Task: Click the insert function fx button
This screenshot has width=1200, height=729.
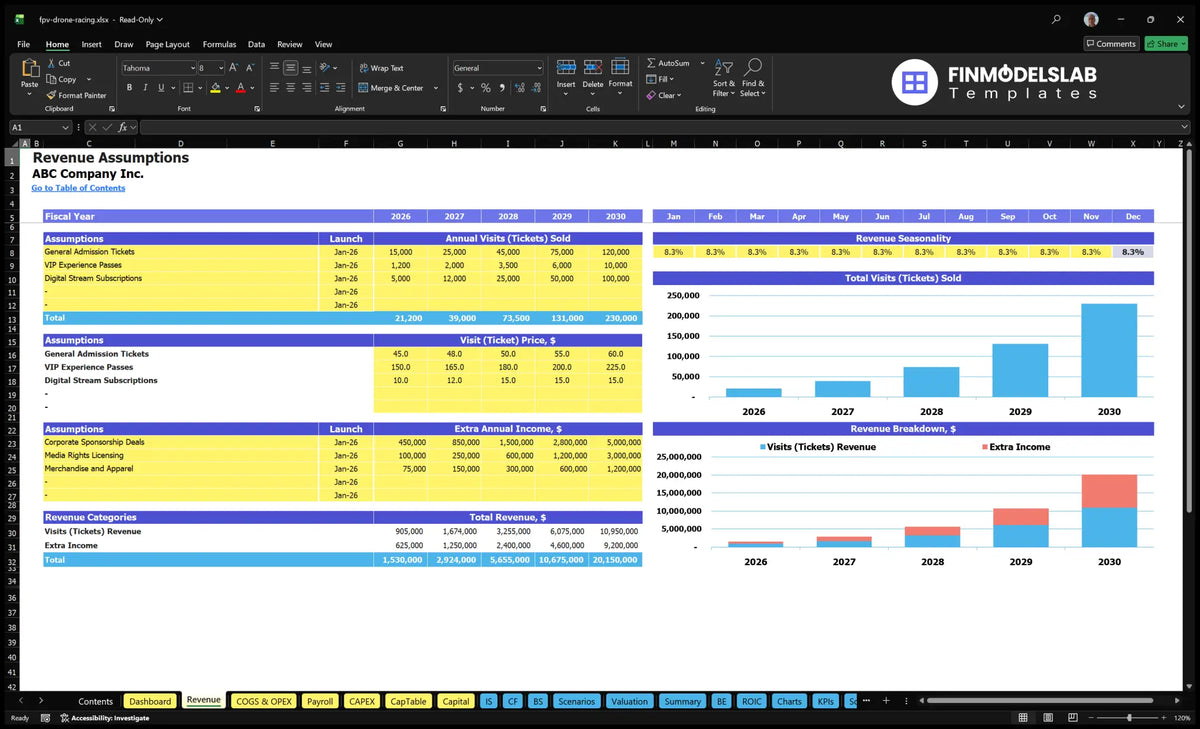Action: pos(123,127)
